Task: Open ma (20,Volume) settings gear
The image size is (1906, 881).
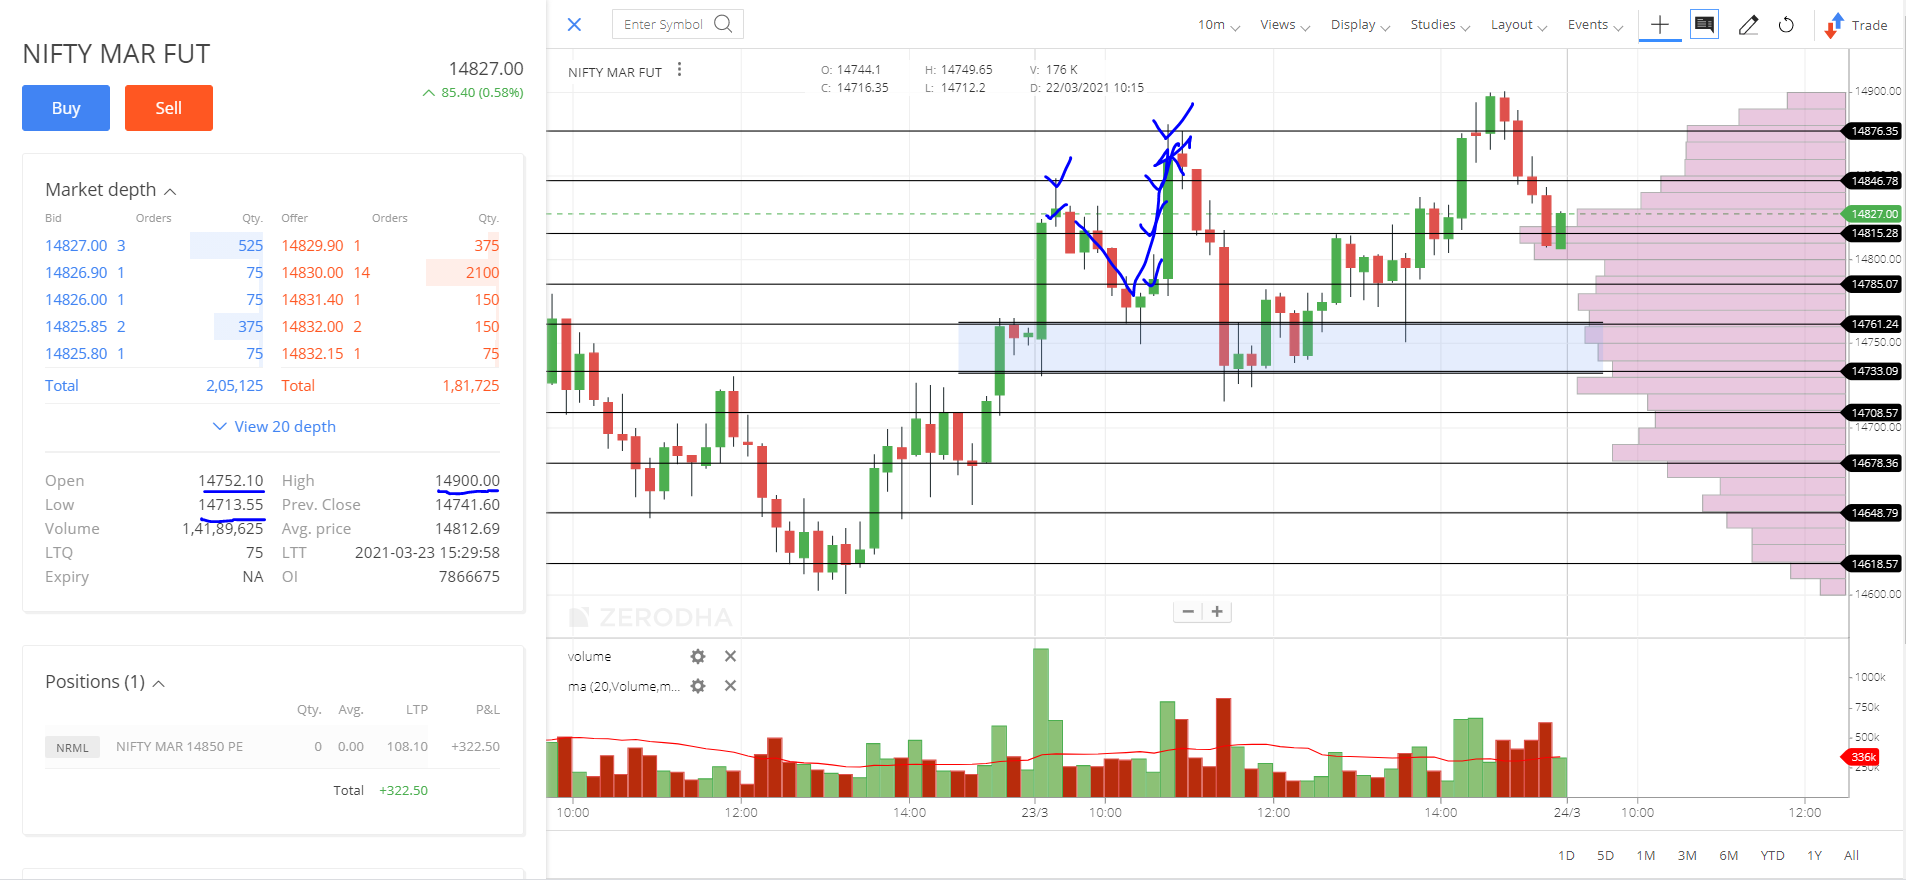Action: [698, 686]
